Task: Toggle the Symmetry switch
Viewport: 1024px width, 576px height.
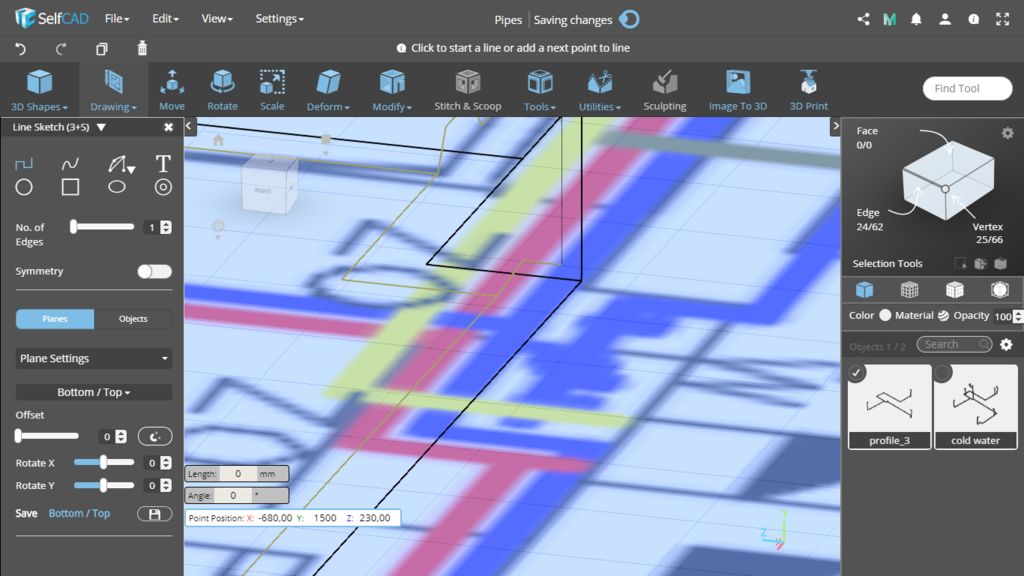Action: [x=154, y=271]
